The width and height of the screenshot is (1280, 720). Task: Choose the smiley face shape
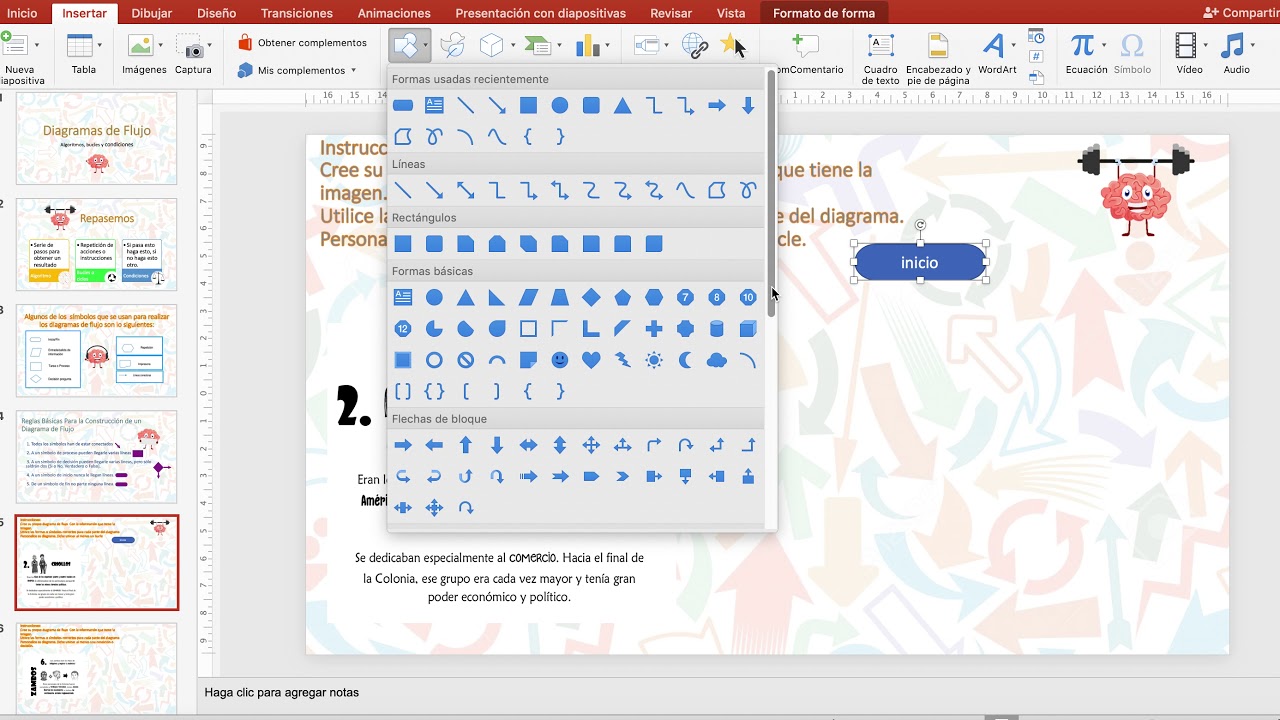(x=560, y=360)
